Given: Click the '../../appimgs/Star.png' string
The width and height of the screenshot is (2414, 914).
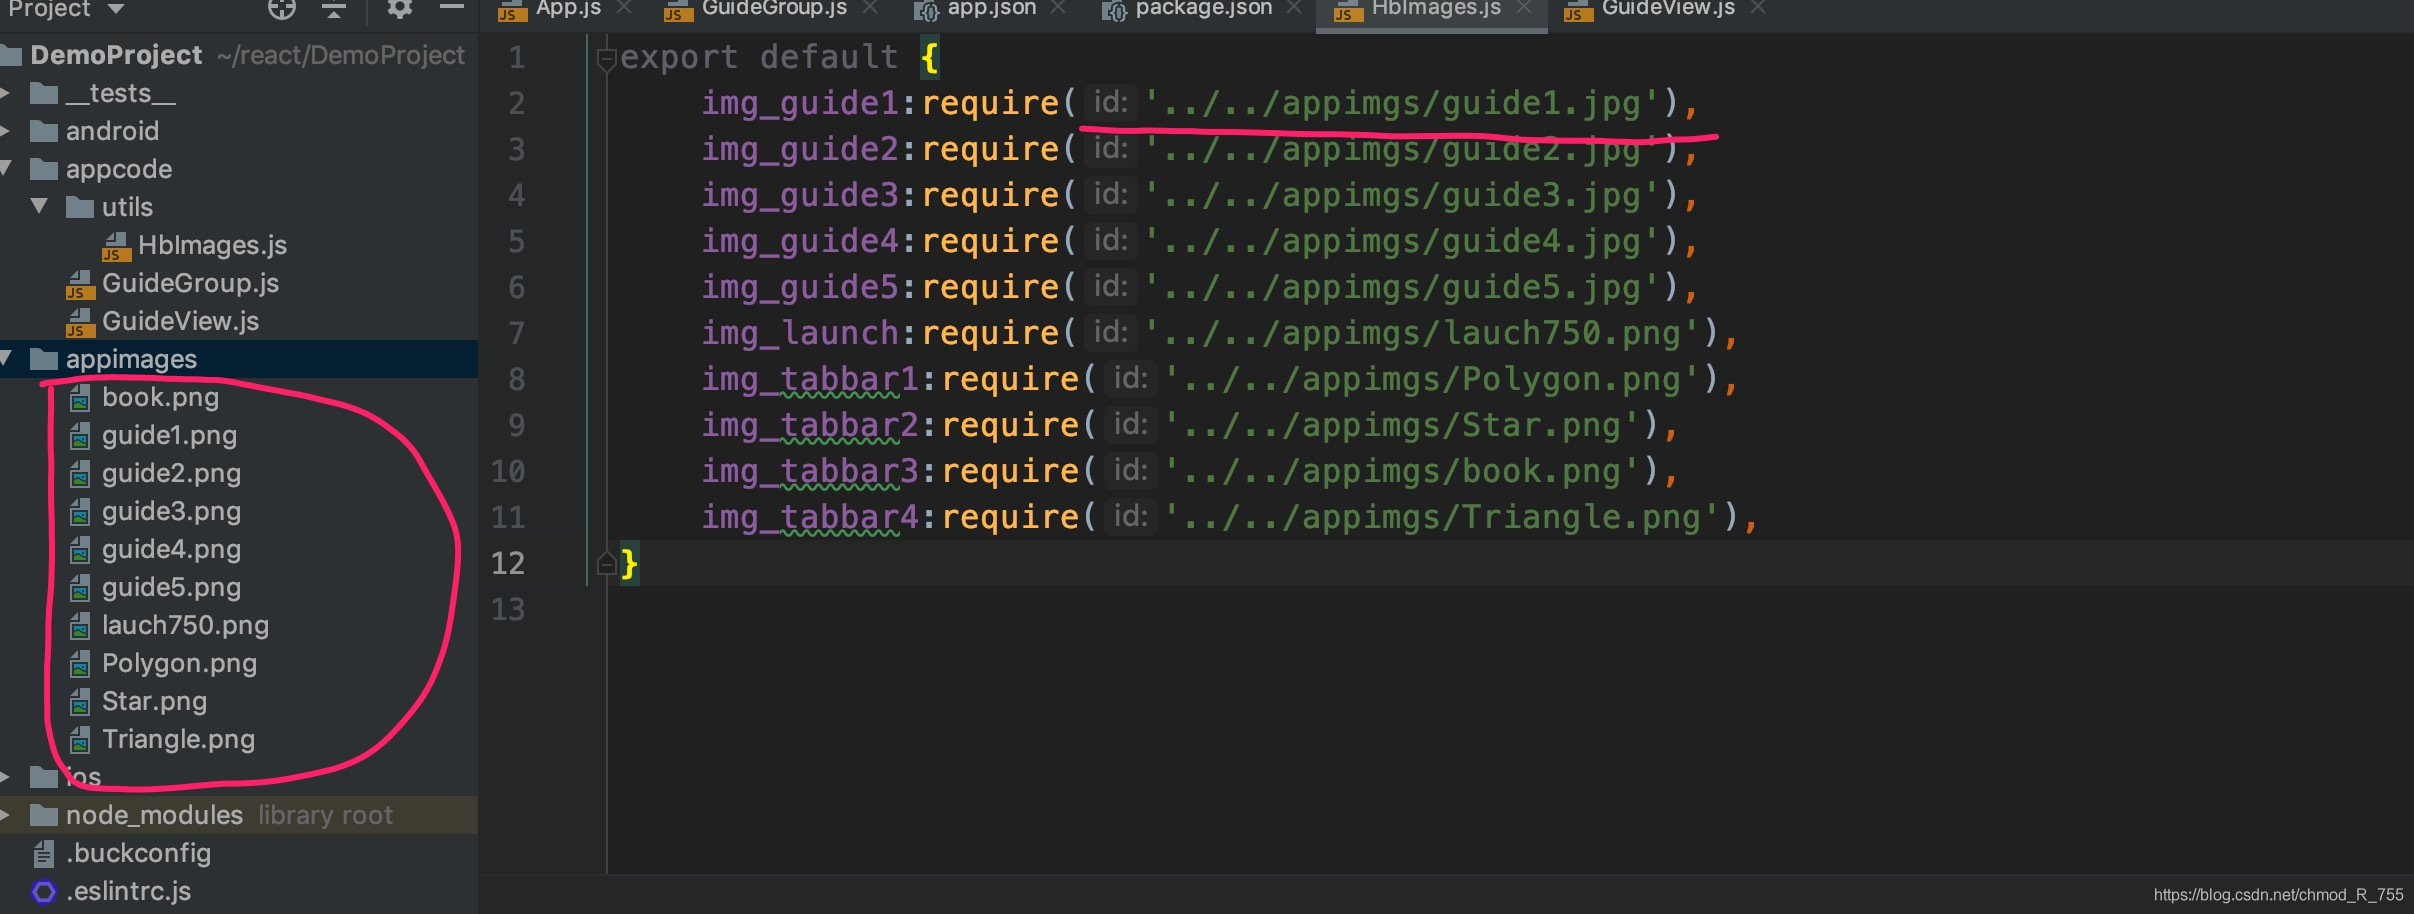Looking at the screenshot, I should pos(1403,425).
